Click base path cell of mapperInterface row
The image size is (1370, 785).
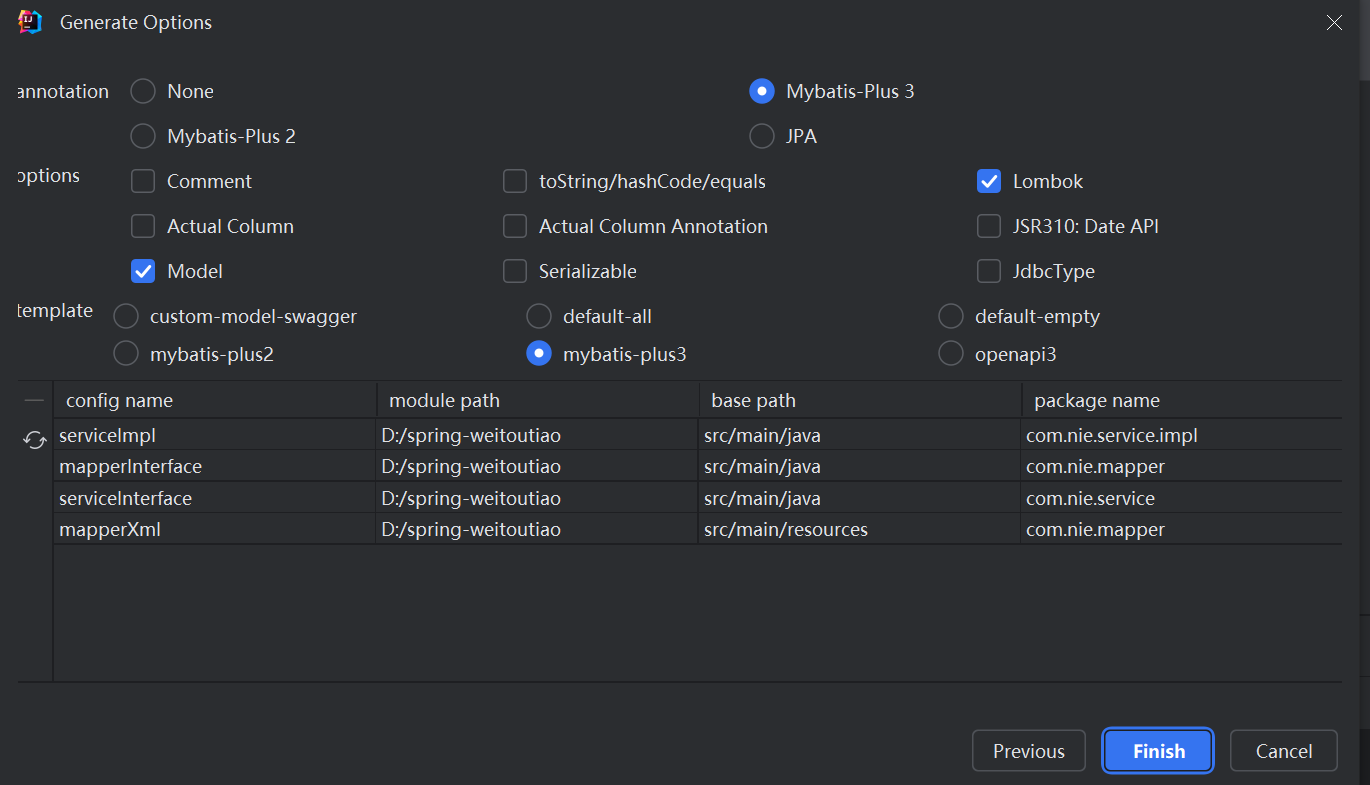(859, 466)
